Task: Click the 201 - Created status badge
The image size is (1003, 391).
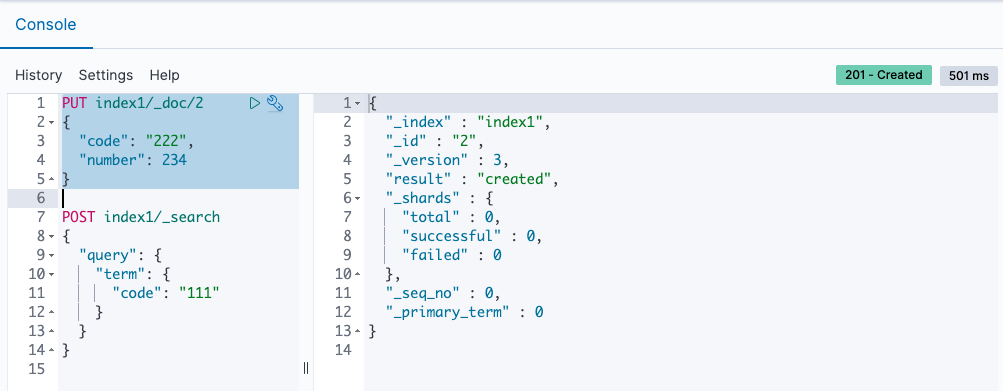Action: click(x=883, y=75)
